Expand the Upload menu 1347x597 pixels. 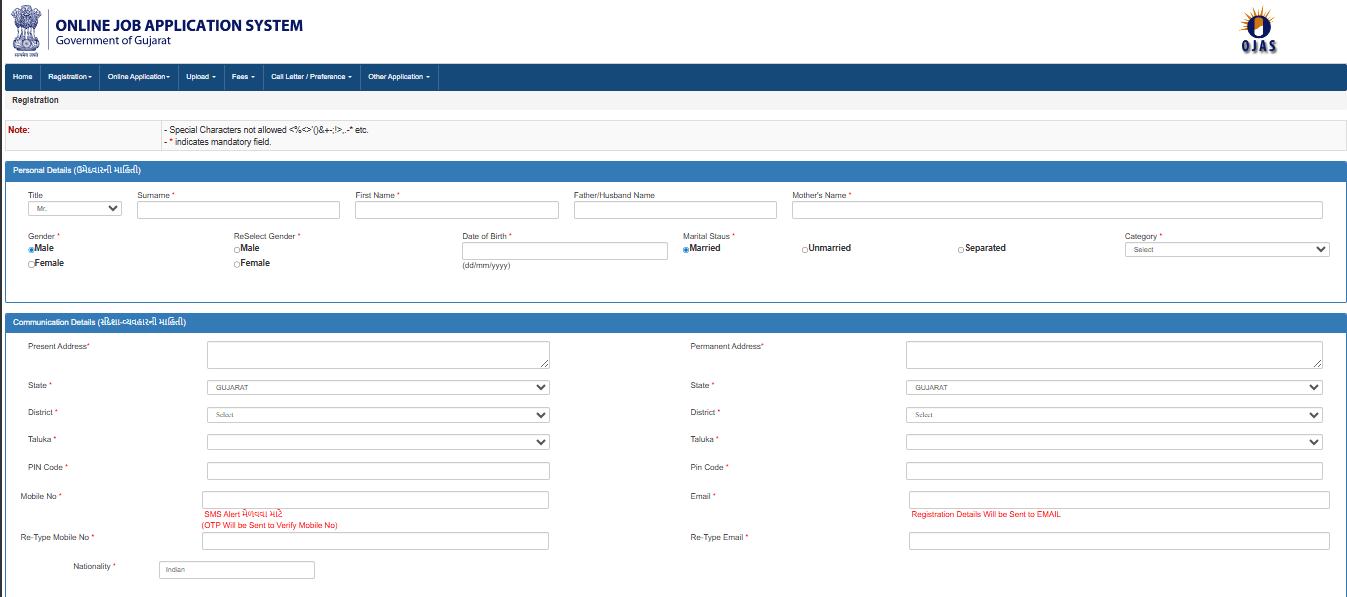201,77
